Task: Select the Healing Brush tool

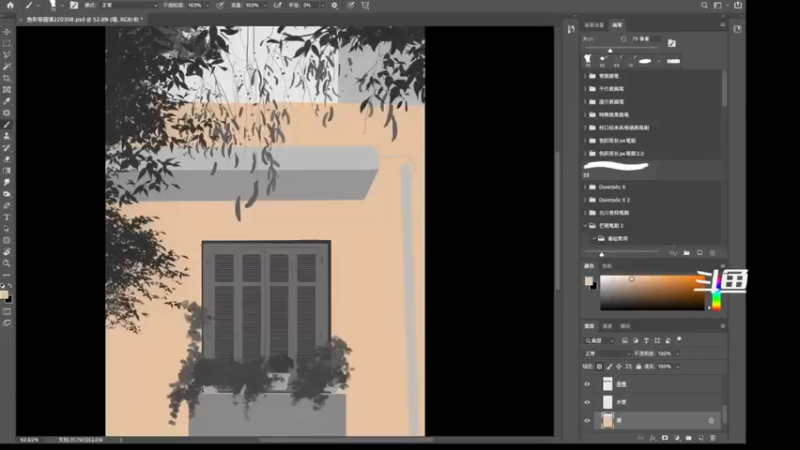Action: [7, 113]
